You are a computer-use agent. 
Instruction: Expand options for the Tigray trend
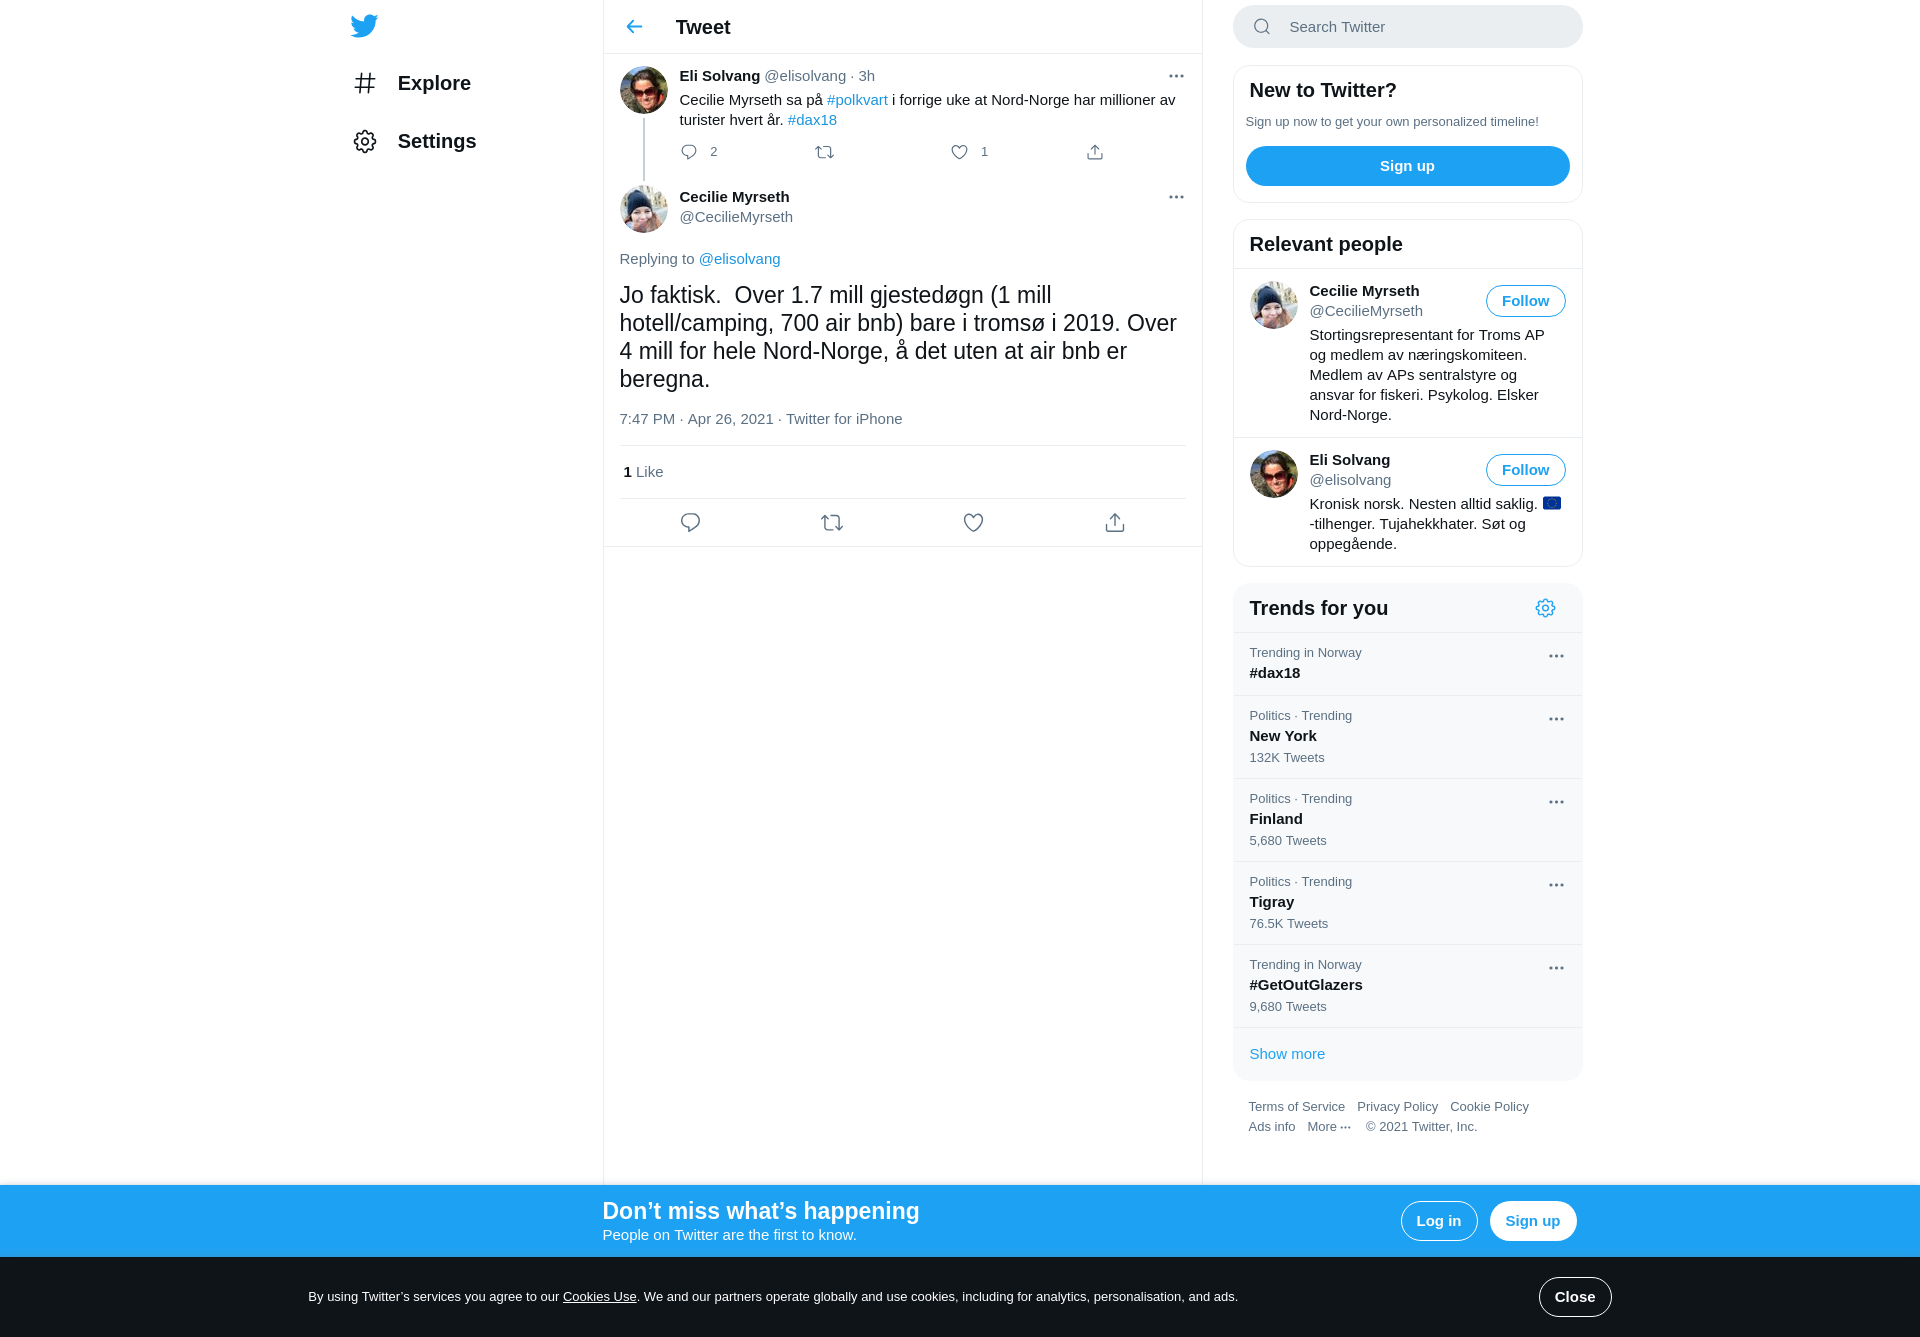[1556, 885]
